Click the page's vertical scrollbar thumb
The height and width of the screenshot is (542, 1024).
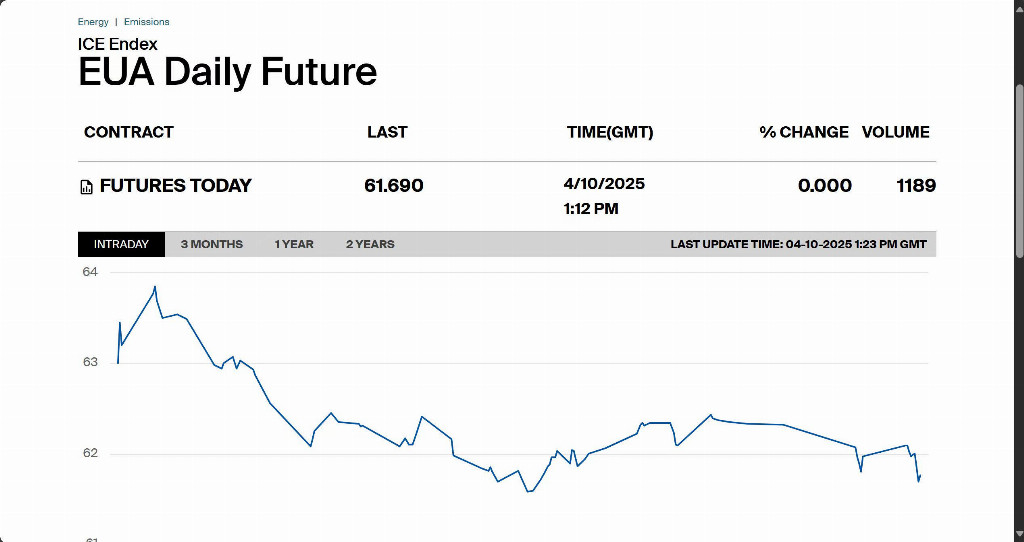[1019, 170]
